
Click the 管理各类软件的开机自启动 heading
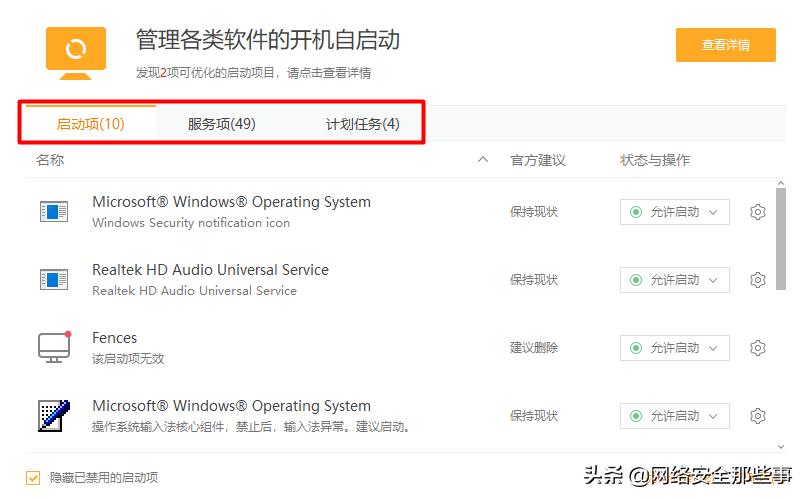pos(268,40)
